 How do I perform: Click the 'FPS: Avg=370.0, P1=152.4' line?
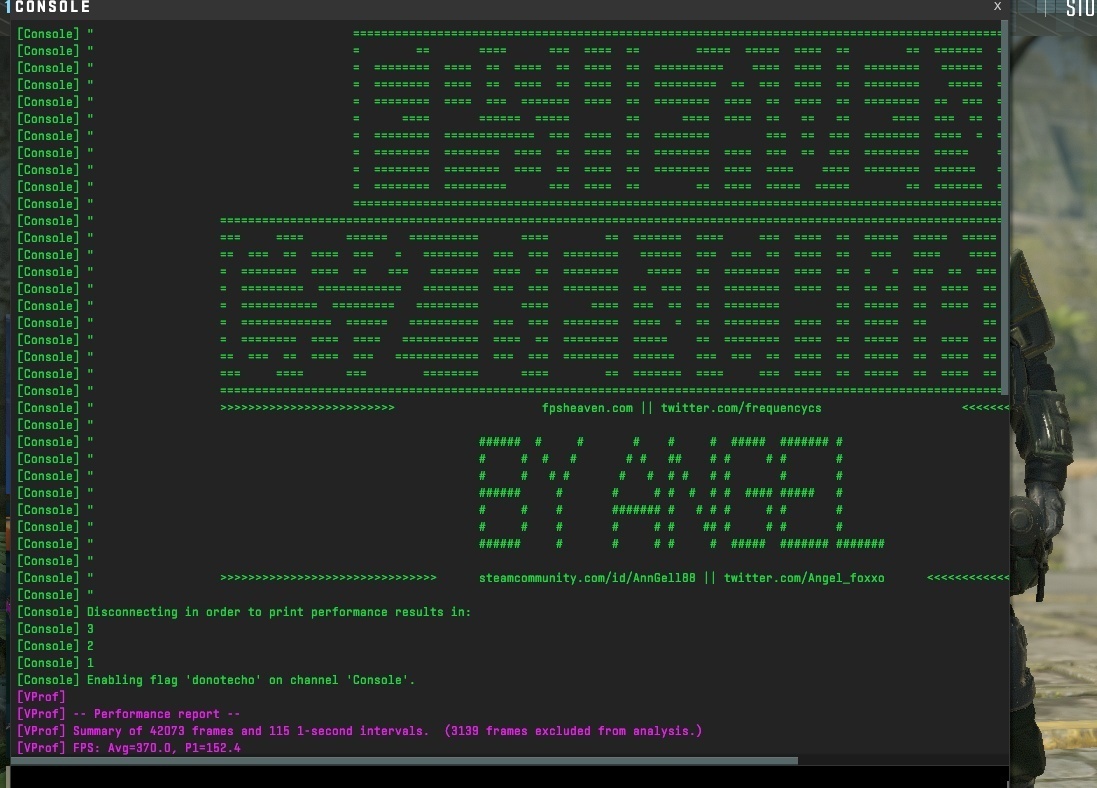156,748
